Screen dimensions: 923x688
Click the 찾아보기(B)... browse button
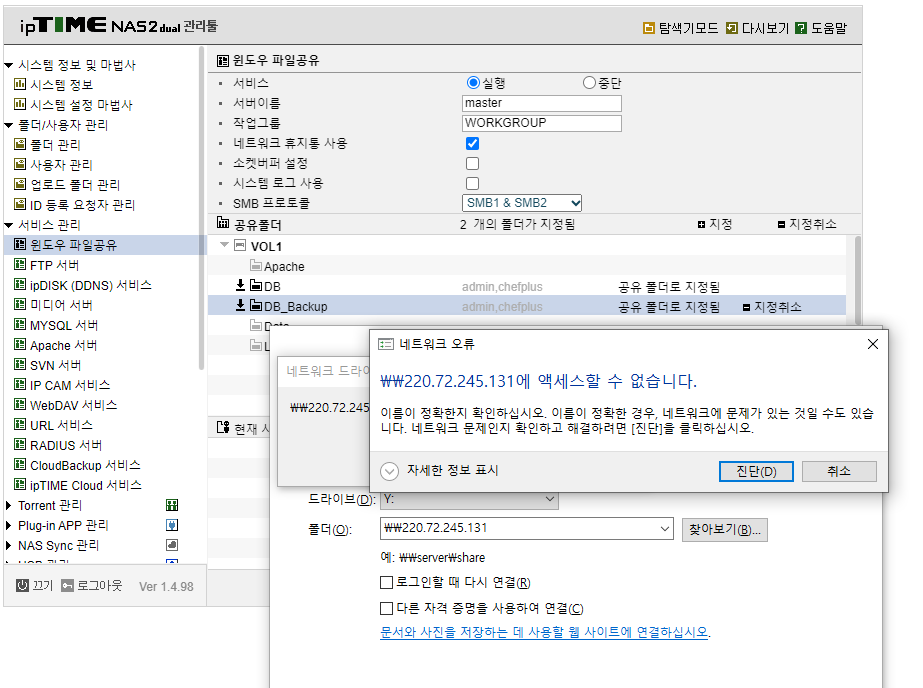(x=725, y=529)
